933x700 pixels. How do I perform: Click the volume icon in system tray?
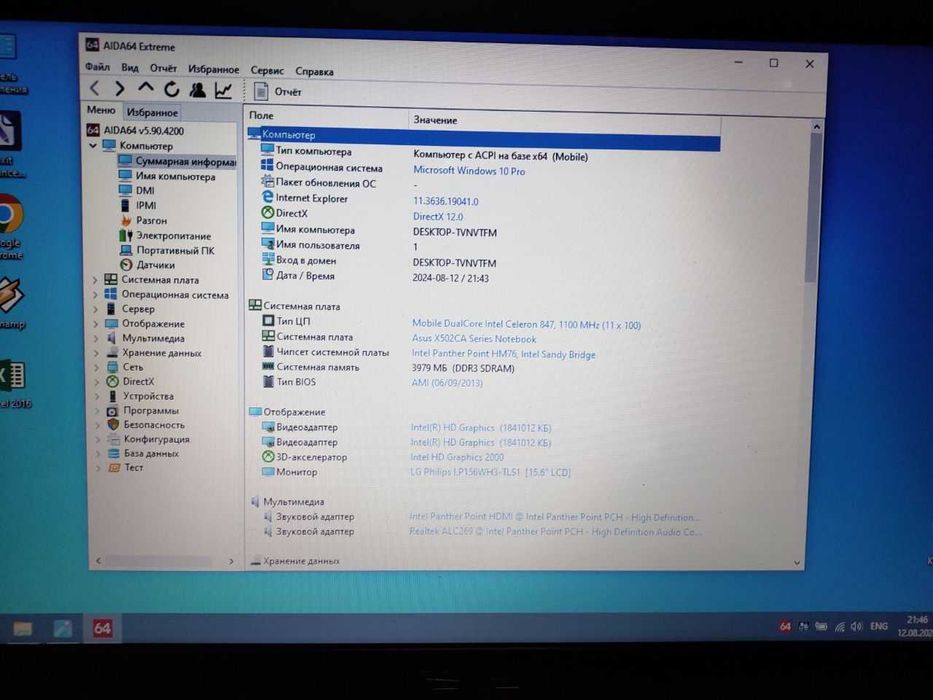(x=856, y=626)
